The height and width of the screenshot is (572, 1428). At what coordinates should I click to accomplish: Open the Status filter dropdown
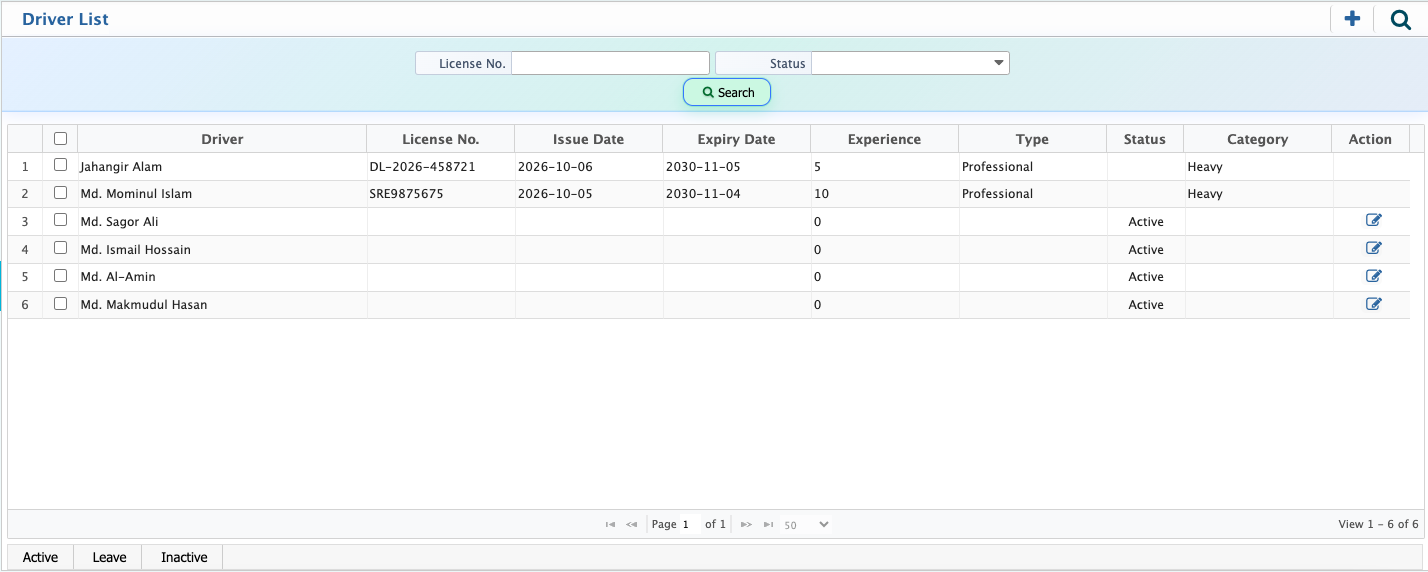(x=910, y=63)
